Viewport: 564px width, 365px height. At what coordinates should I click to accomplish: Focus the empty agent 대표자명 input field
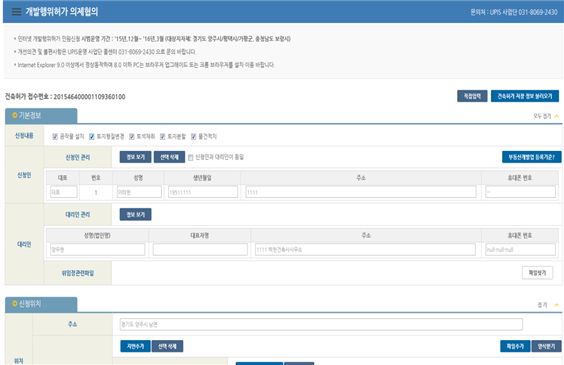coord(200,249)
